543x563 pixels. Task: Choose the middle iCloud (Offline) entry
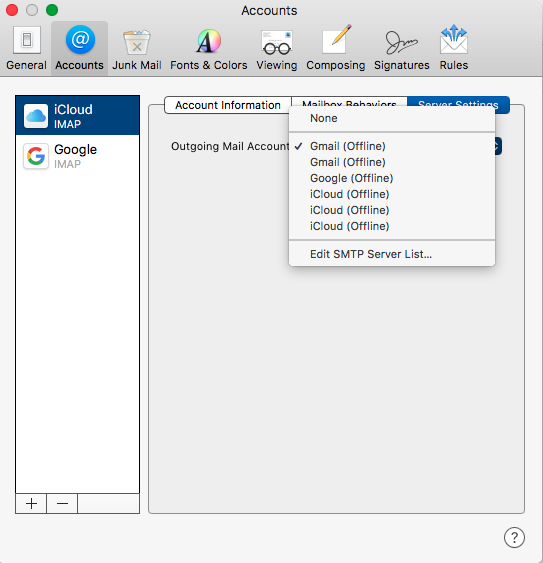(392, 210)
